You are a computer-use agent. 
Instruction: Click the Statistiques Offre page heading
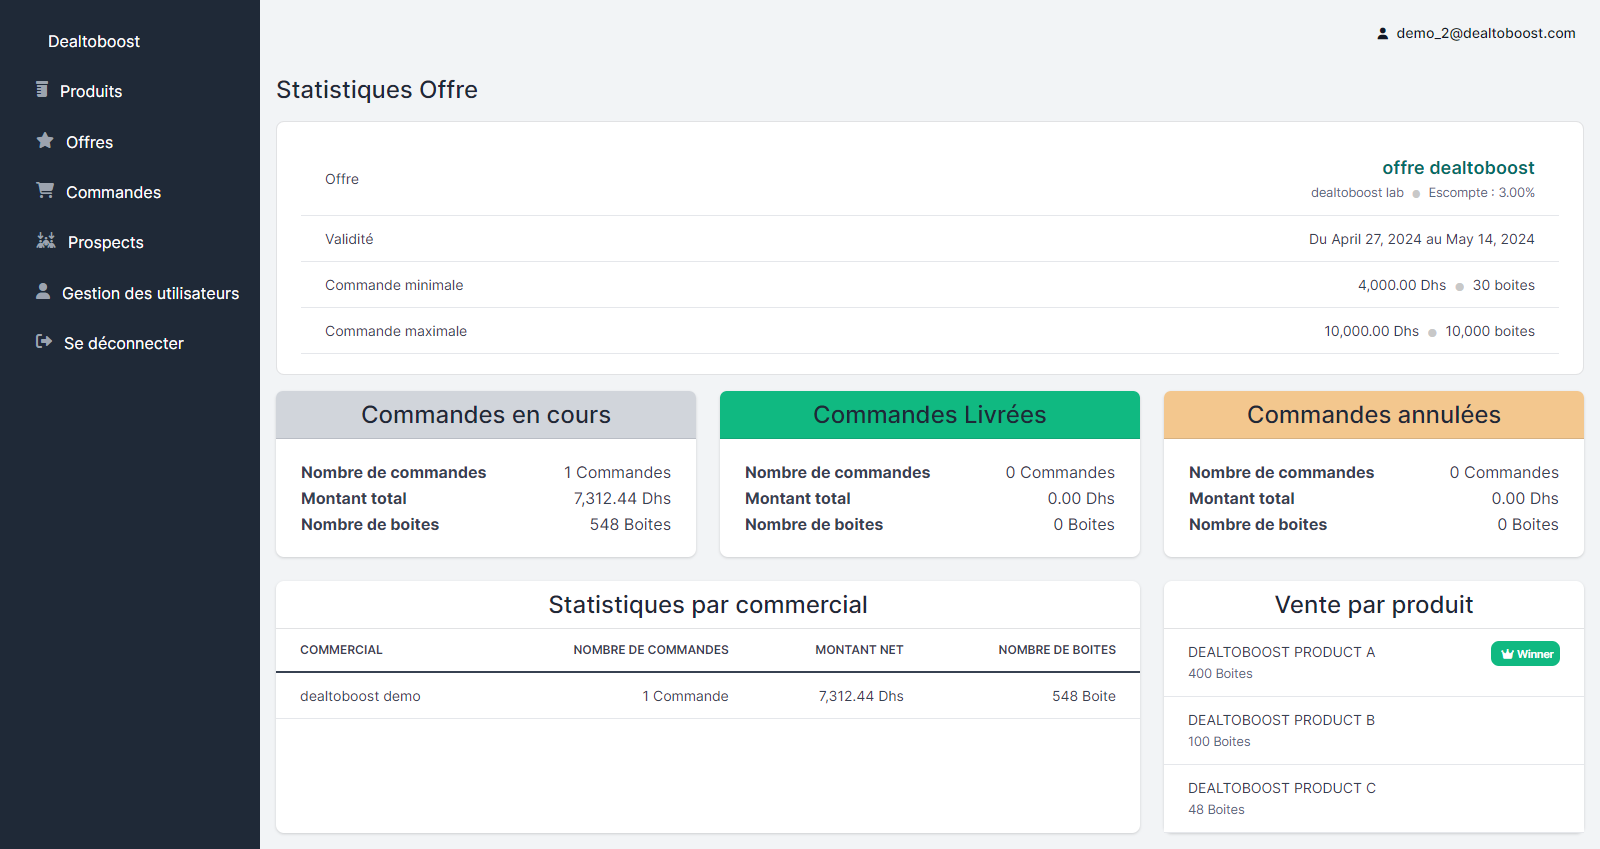pyautogui.click(x=377, y=90)
